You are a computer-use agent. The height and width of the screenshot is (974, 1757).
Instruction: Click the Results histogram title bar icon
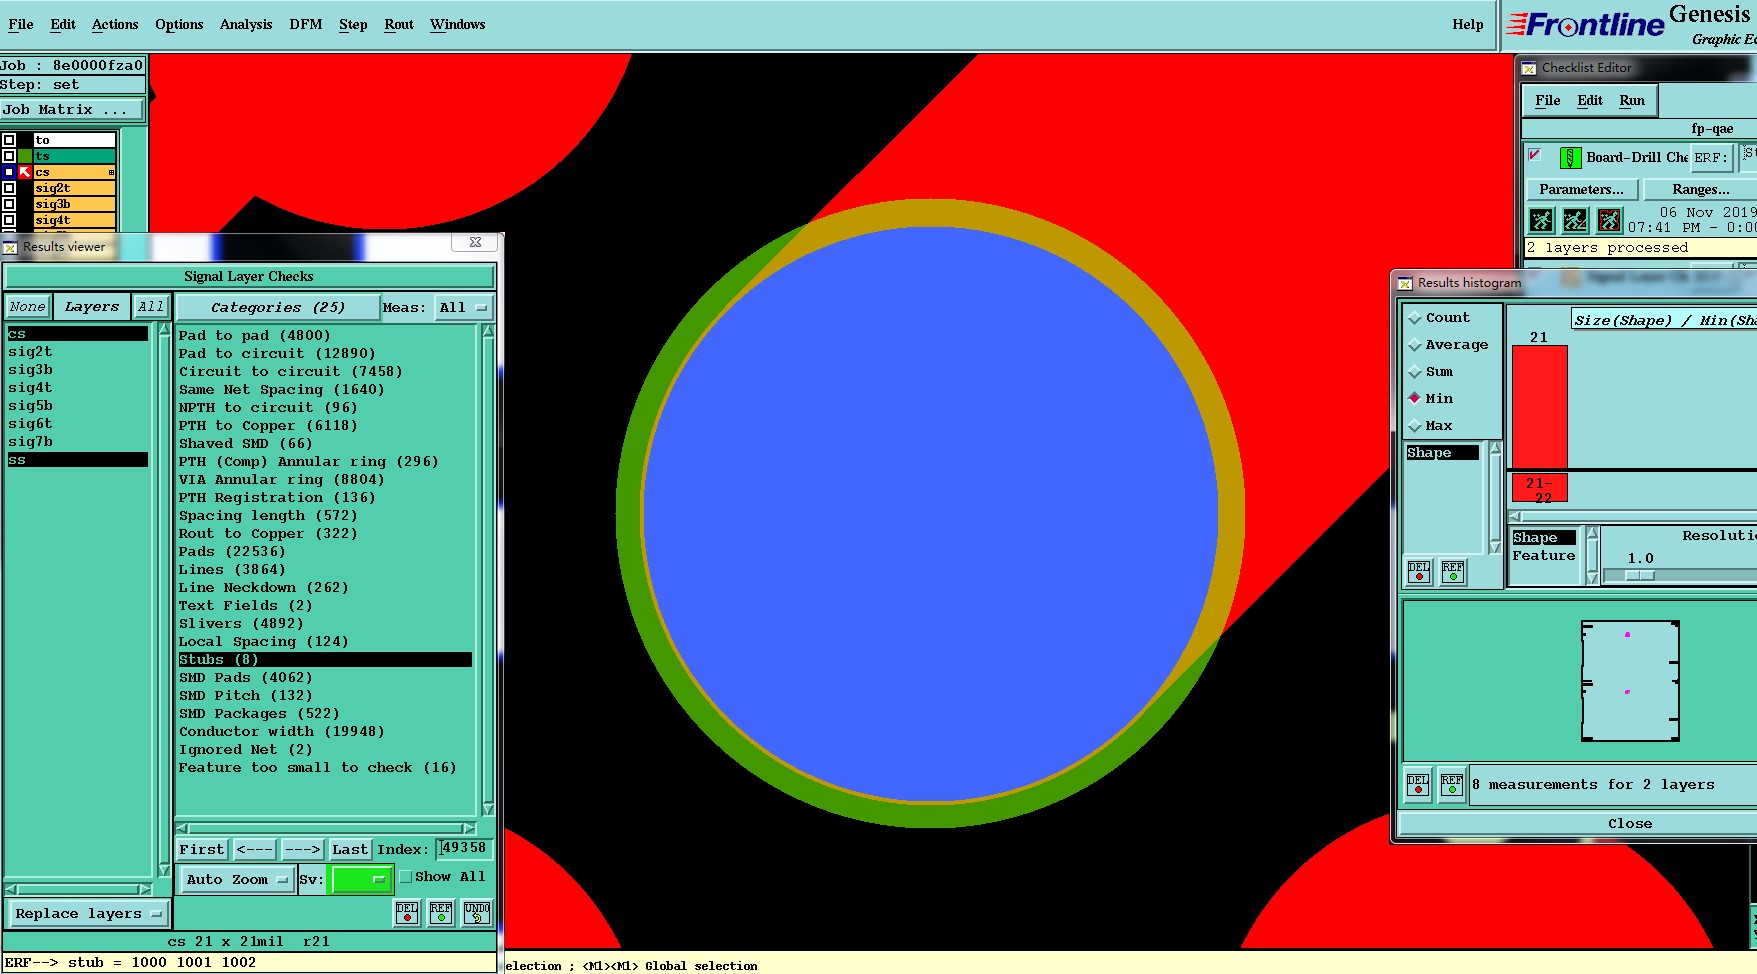(1405, 283)
